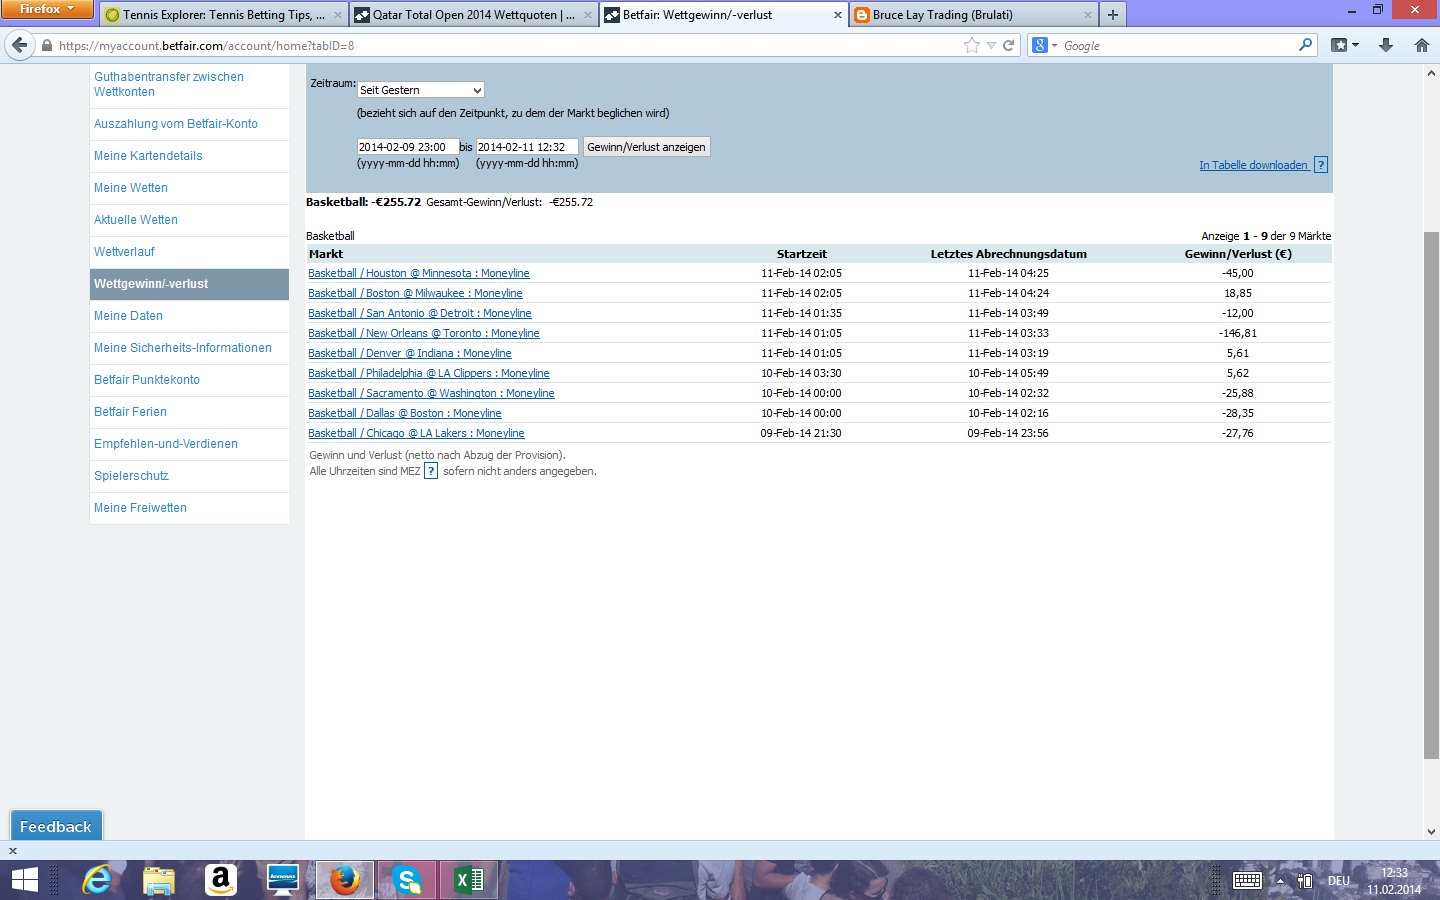Image resolution: width=1440 pixels, height=900 pixels.
Task: Open Dallas @ Boston Moneyline market
Action: coord(405,413)
